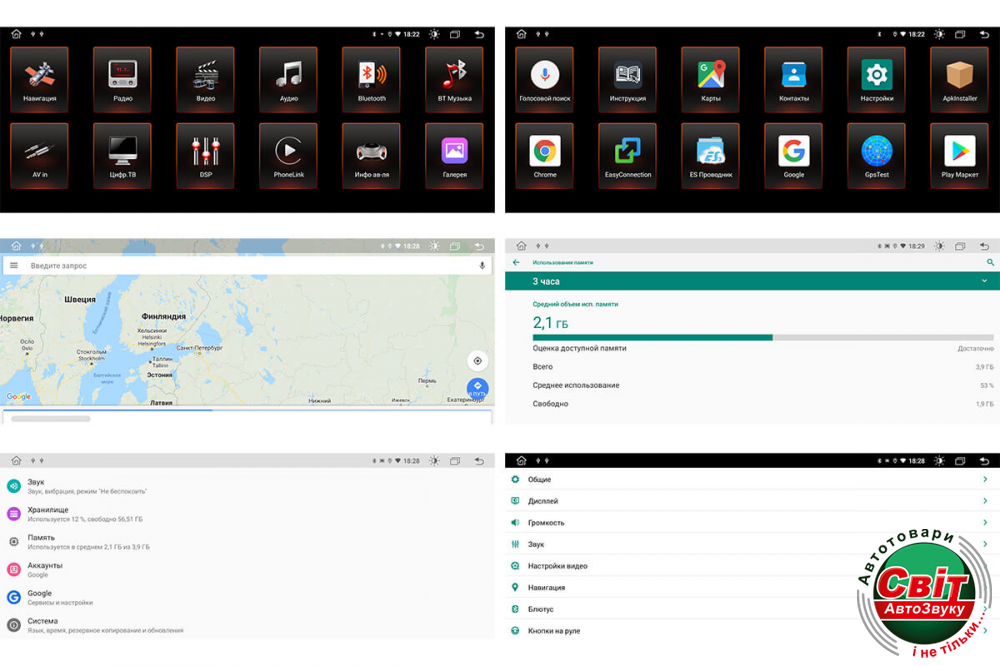Open the Кнопки на руле settings
This screenshot has width=1000, height=666.
click(554, 631)
